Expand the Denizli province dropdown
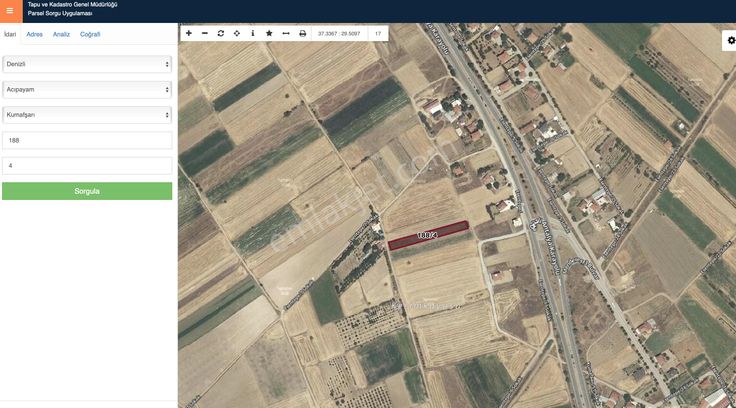The image size is (736, 408). coord(87,64)
